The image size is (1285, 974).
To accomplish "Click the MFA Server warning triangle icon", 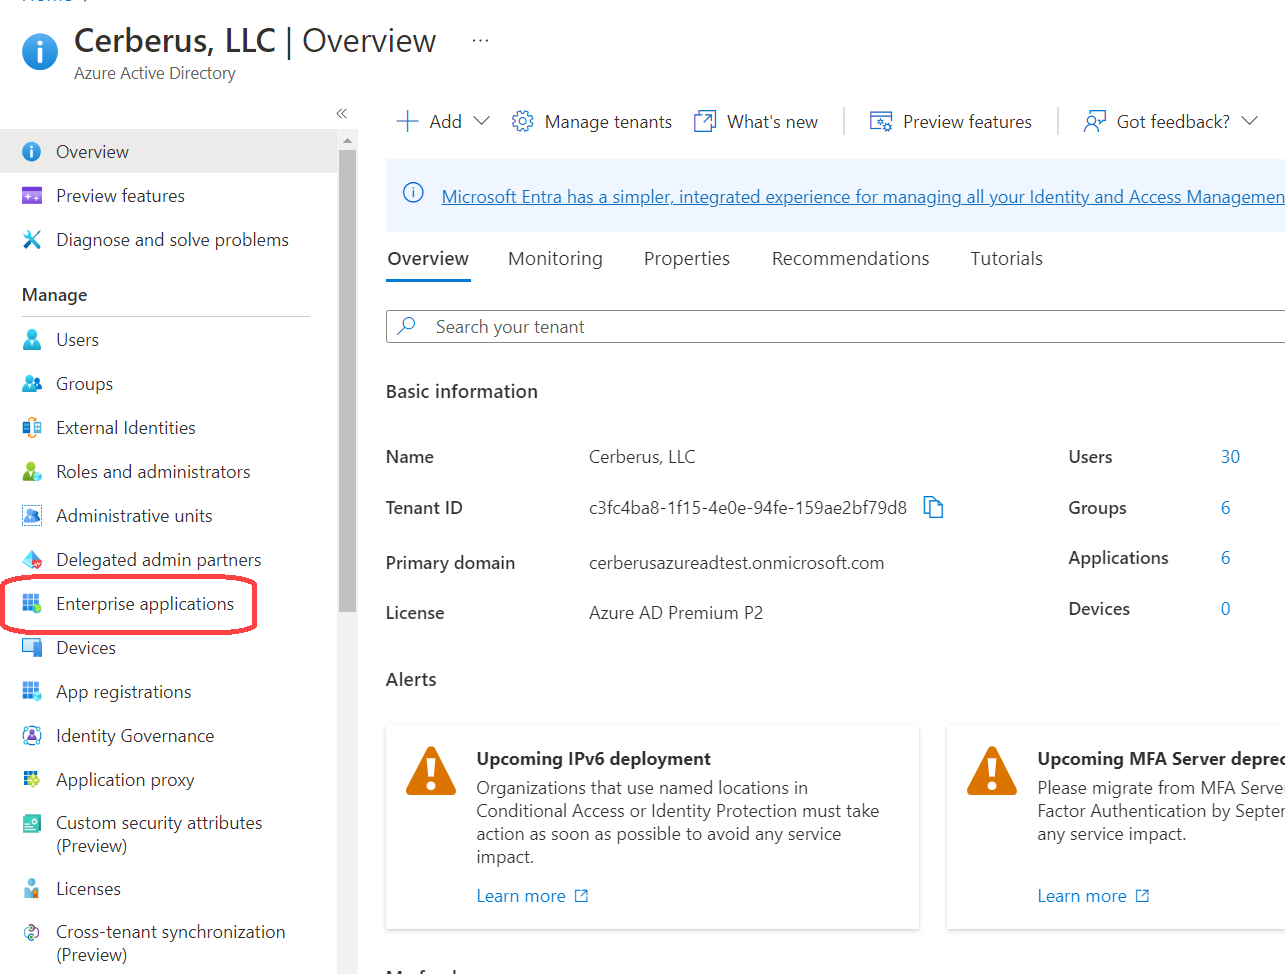I will 992,771.
